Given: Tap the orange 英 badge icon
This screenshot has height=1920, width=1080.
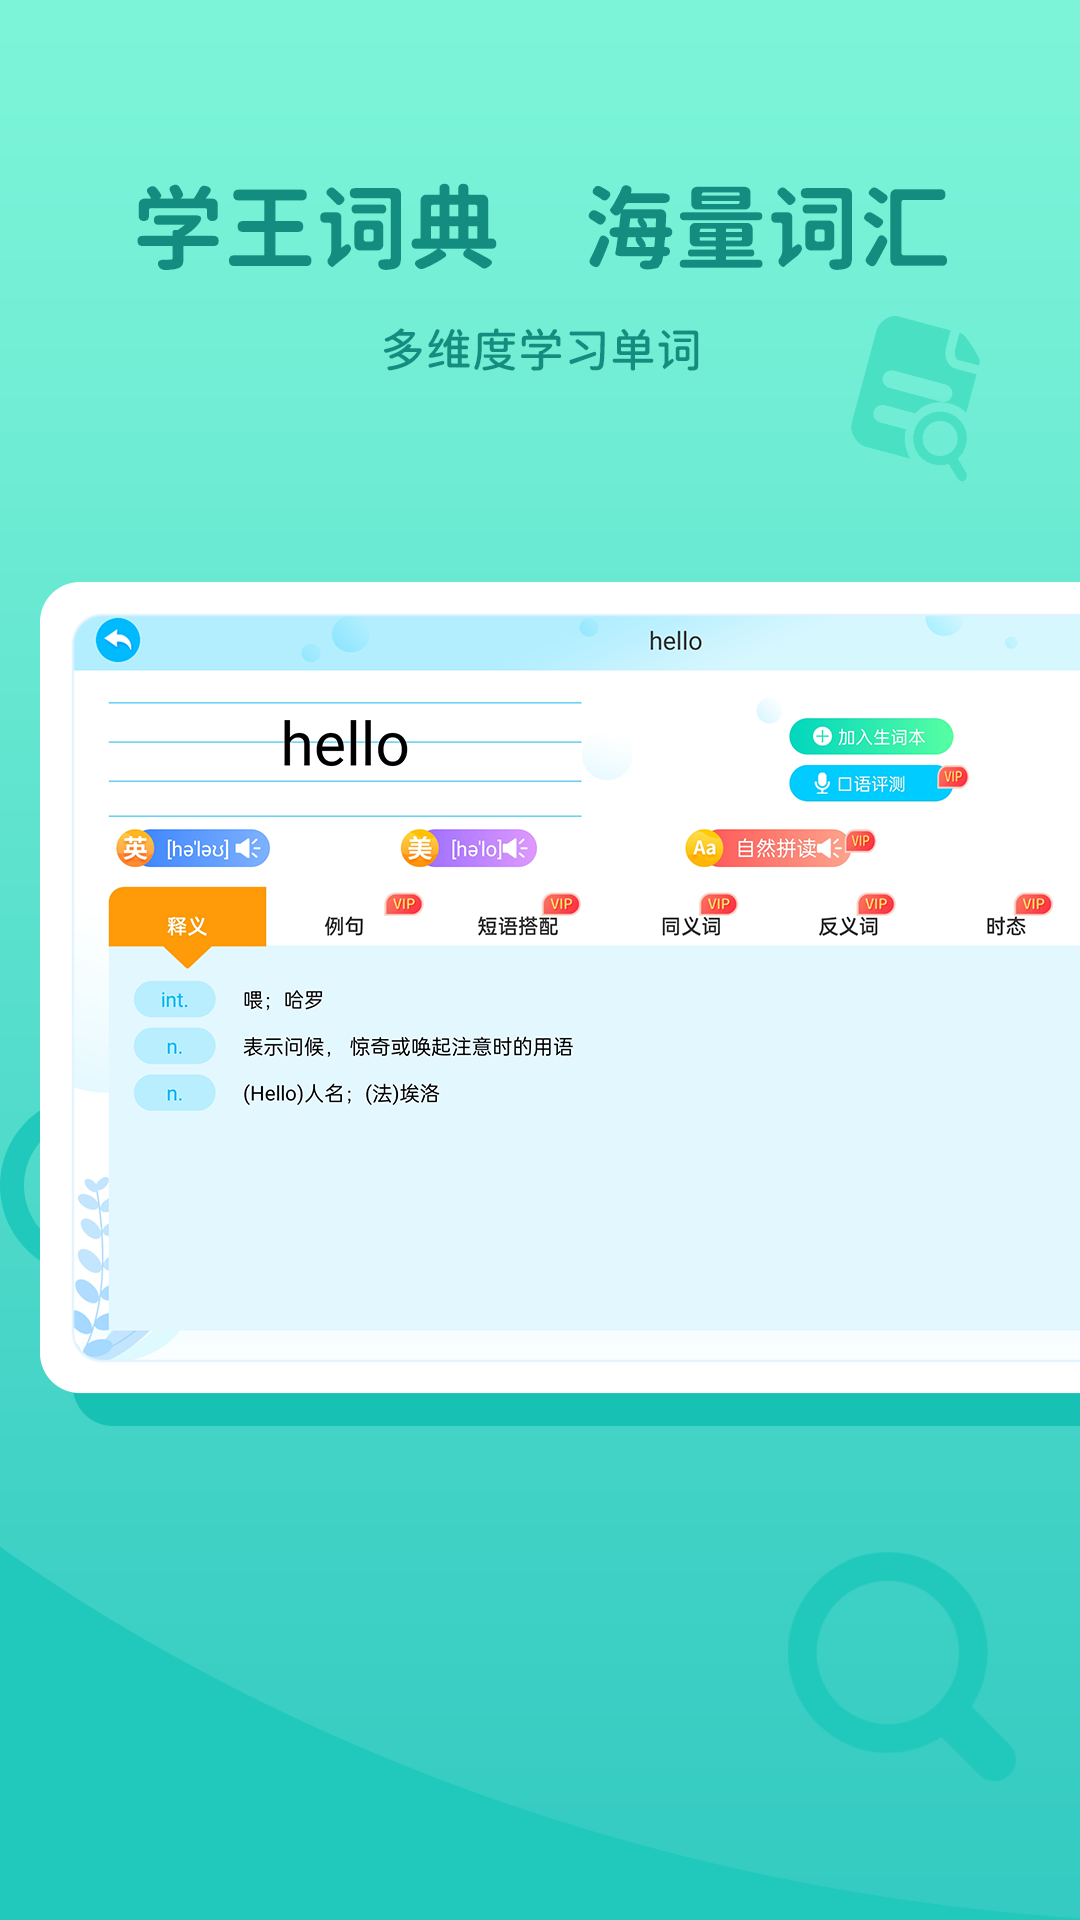Looking at the screenshot, I should coord(135,849).
